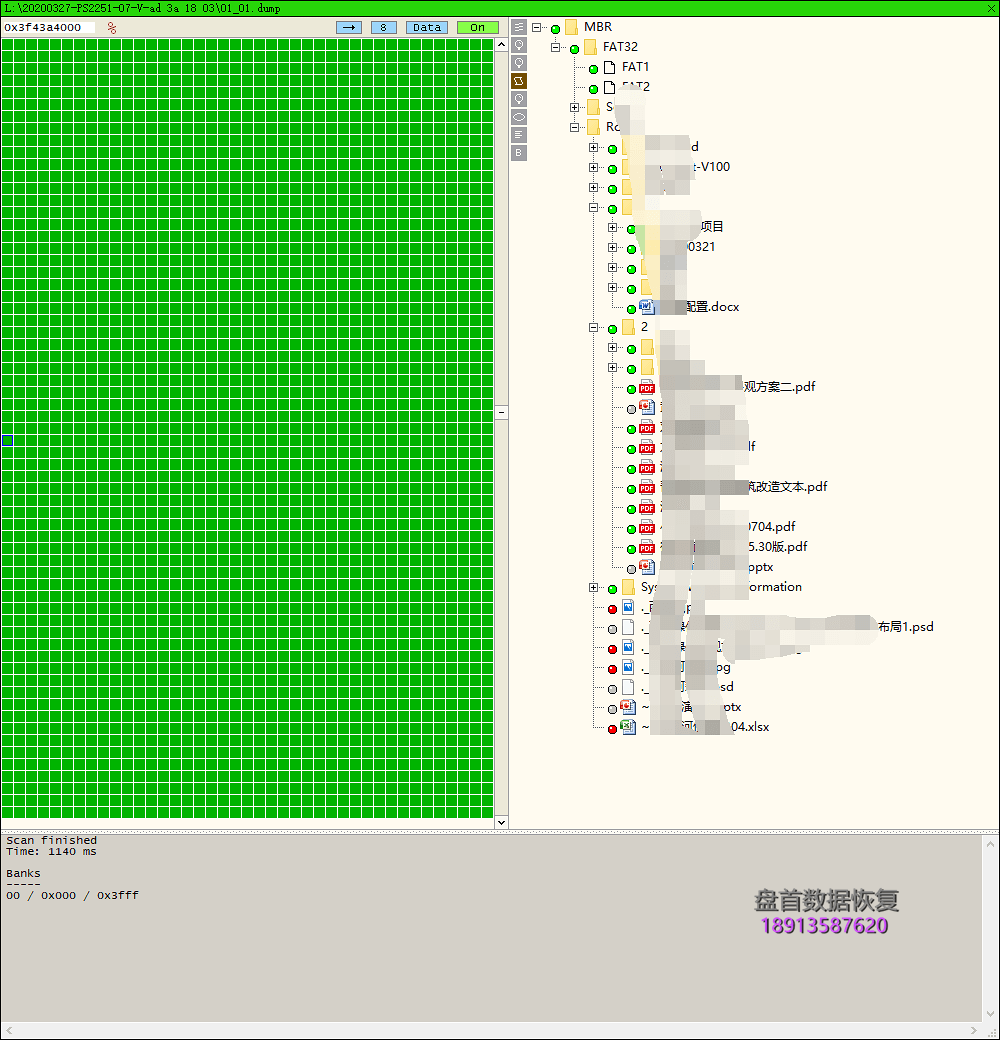
Task: Select the brown highlighted map icon in strip
Action: point(519,81)
